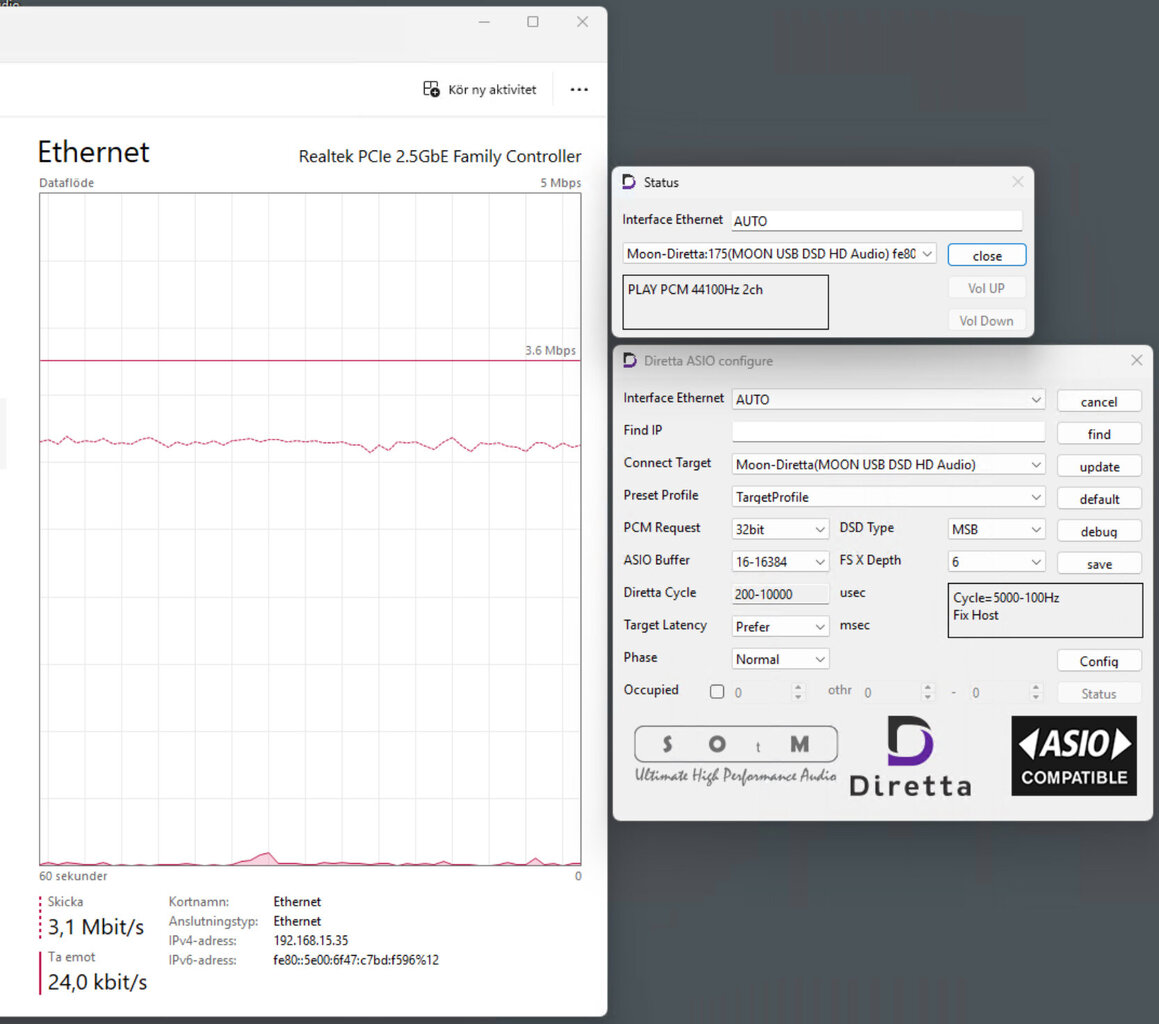The image size is (1159, 1024).
Task: Click the update button
Action: click(x=1099, y=467)
